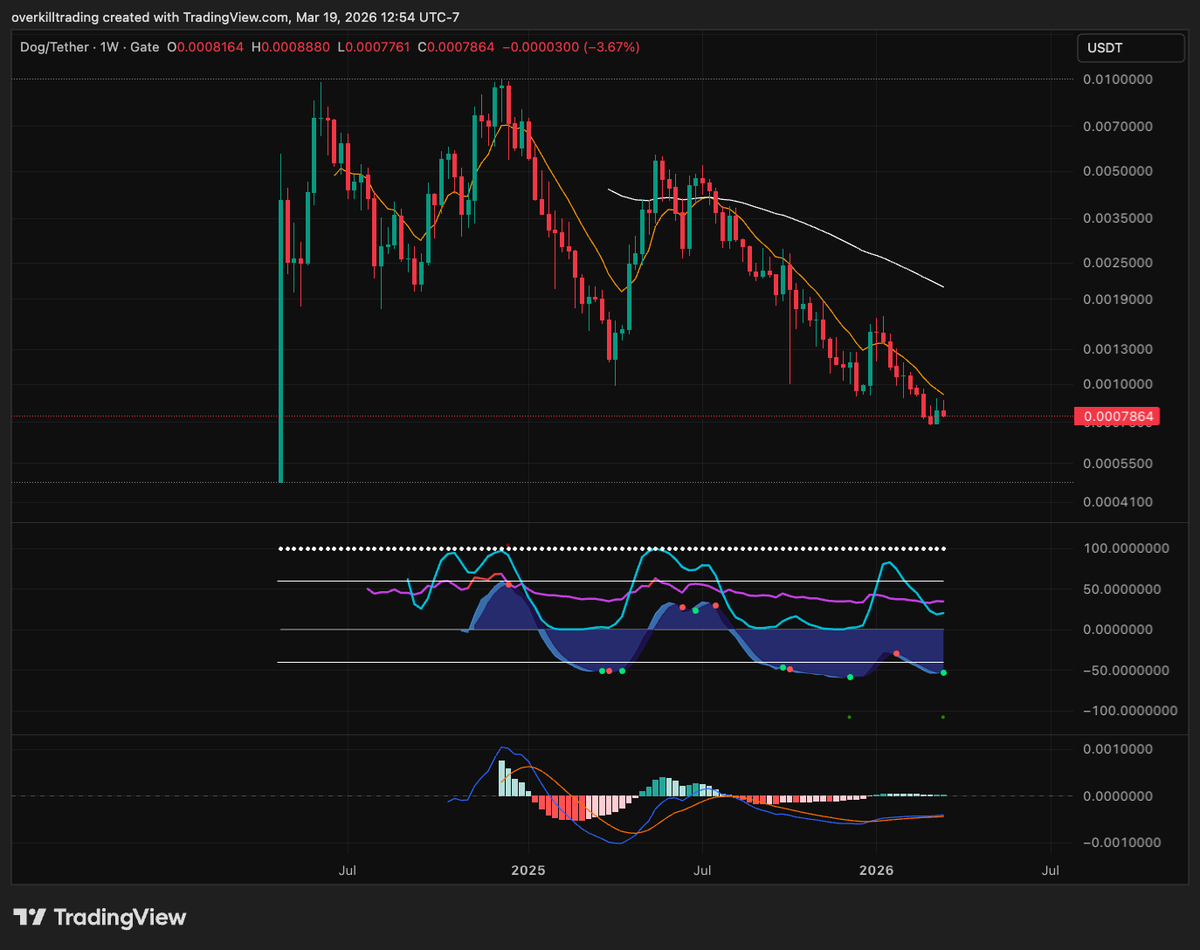Select the Jul label on the time axis
Viewport: 1200px width, 950px height.
pos(347,870)
